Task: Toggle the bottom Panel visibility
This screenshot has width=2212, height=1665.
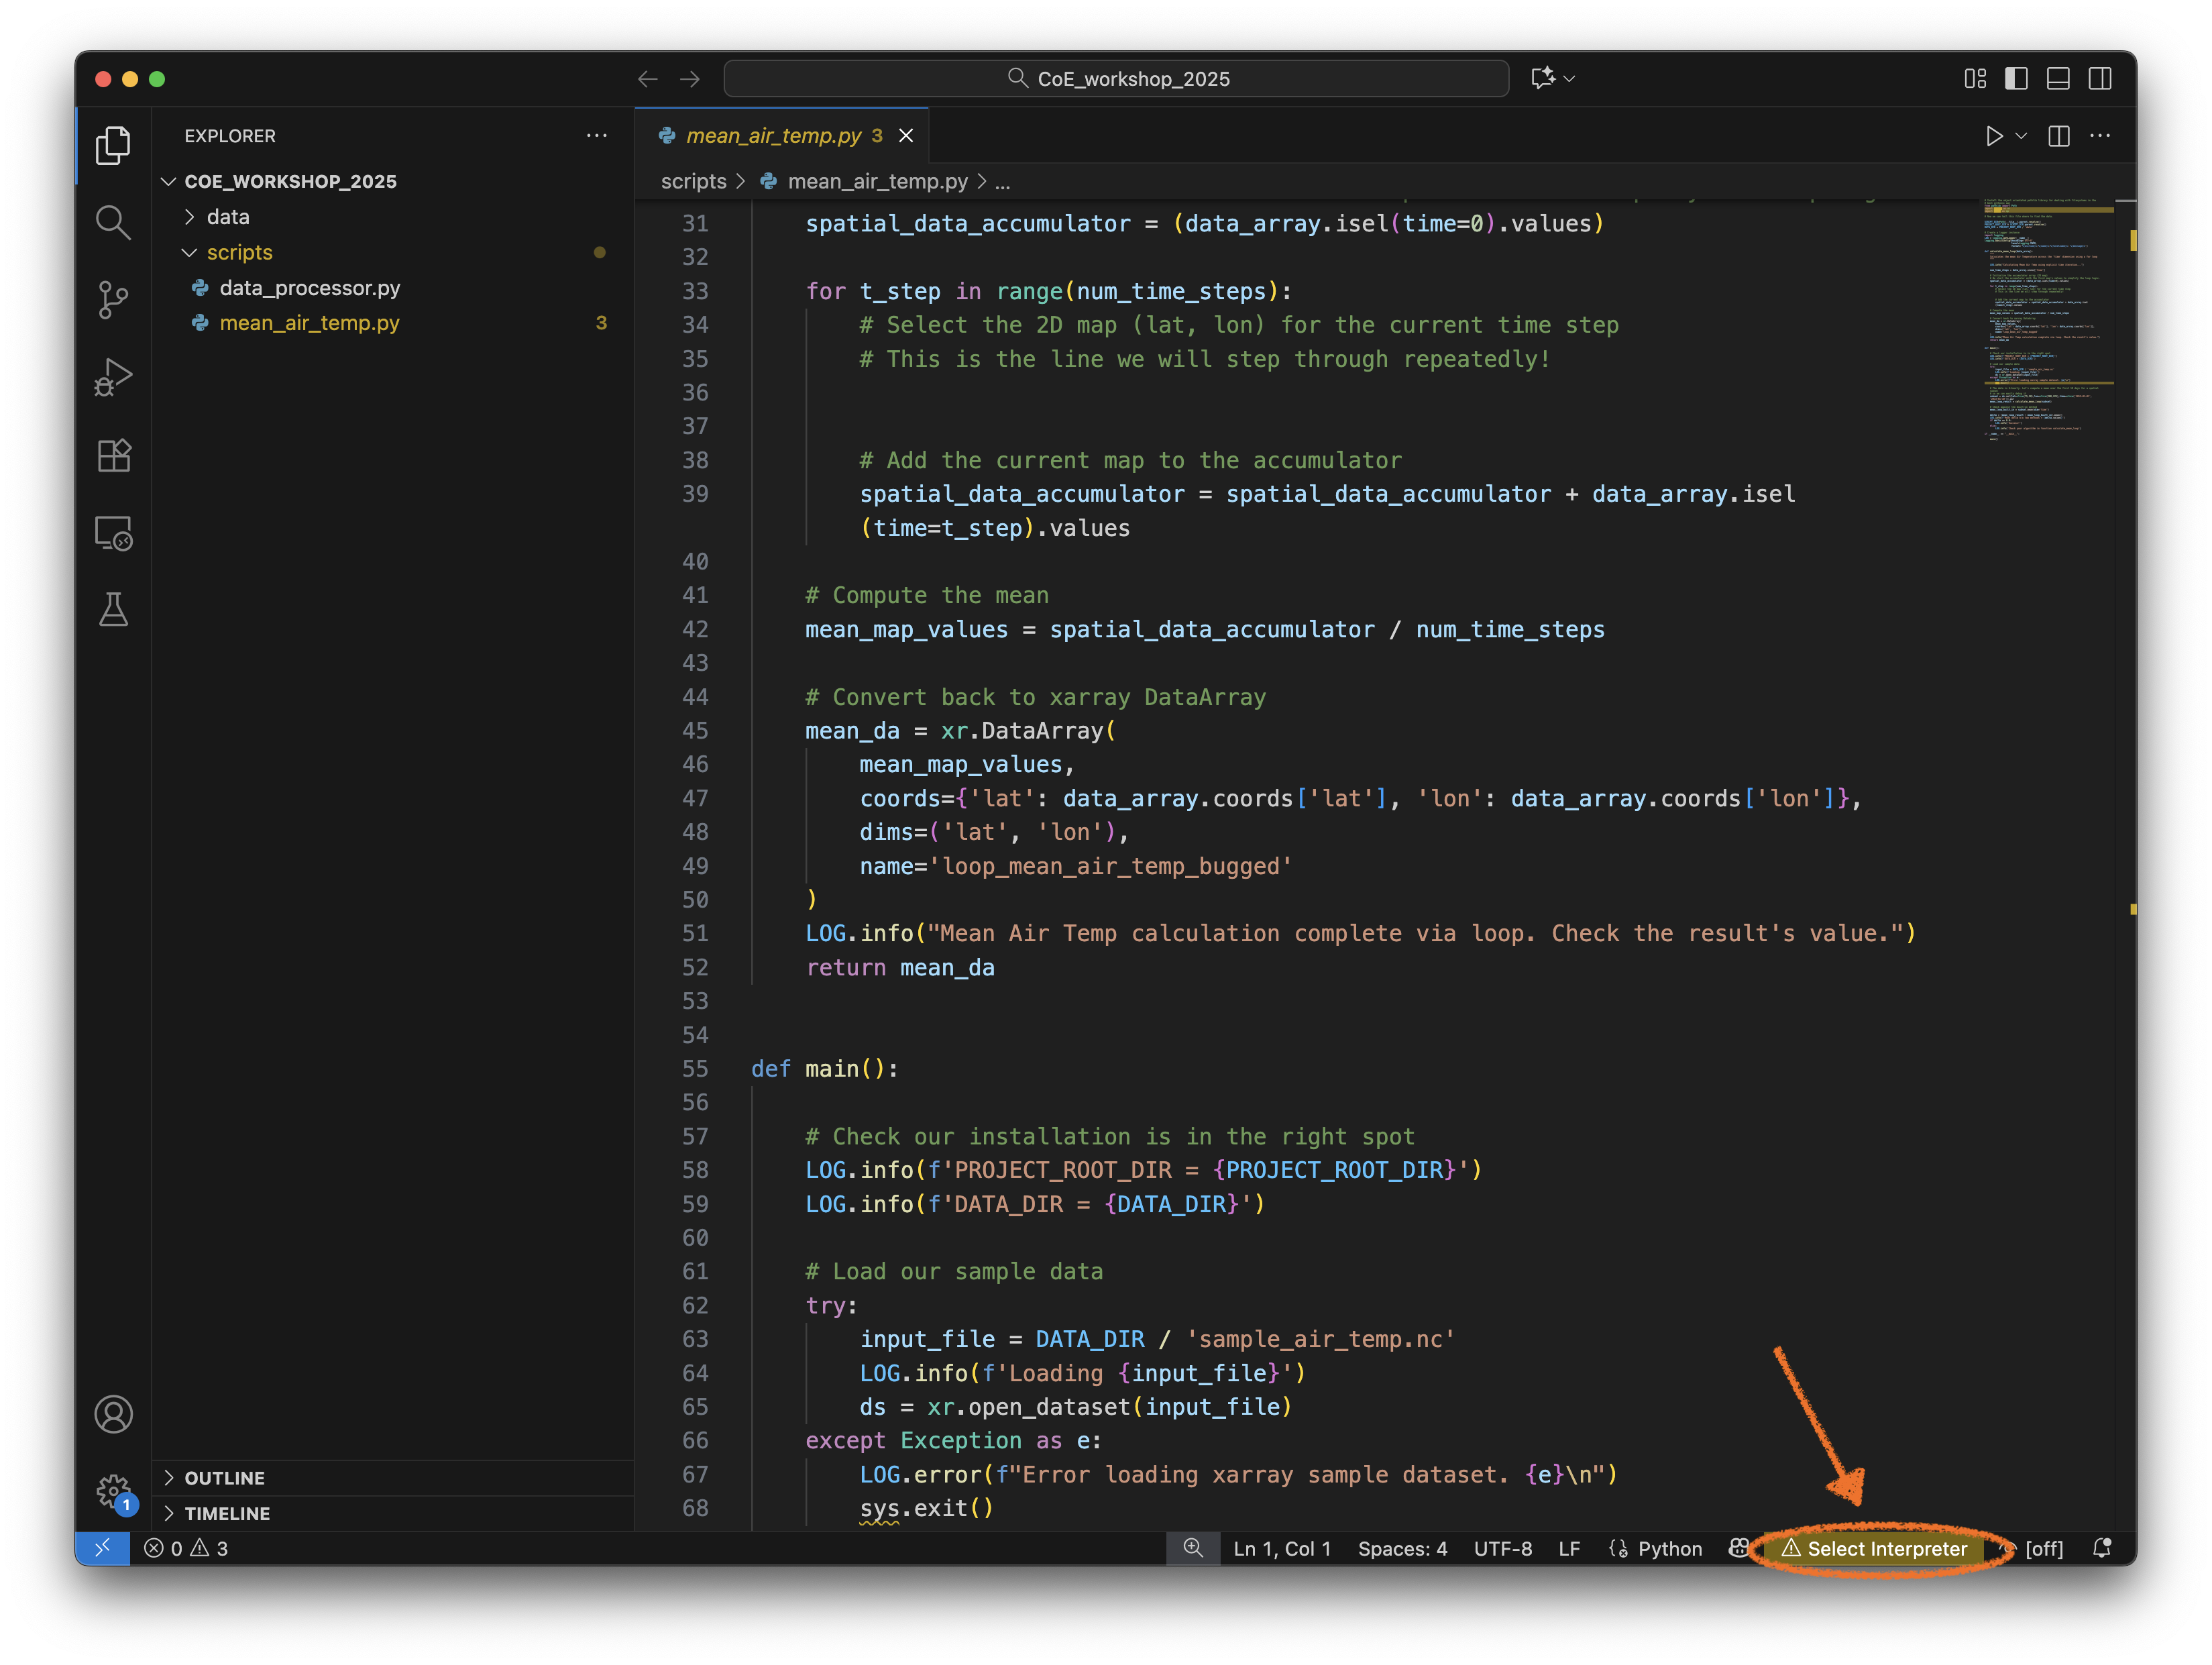Action: pos(2058,79)
